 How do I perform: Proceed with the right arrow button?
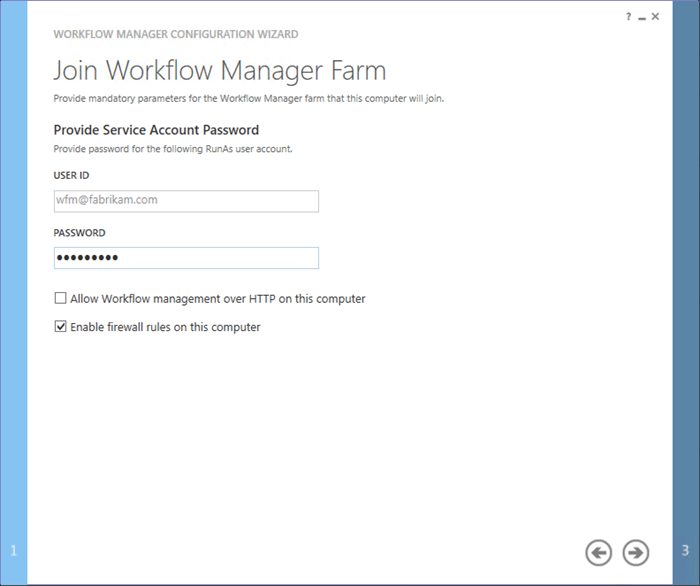635,552
